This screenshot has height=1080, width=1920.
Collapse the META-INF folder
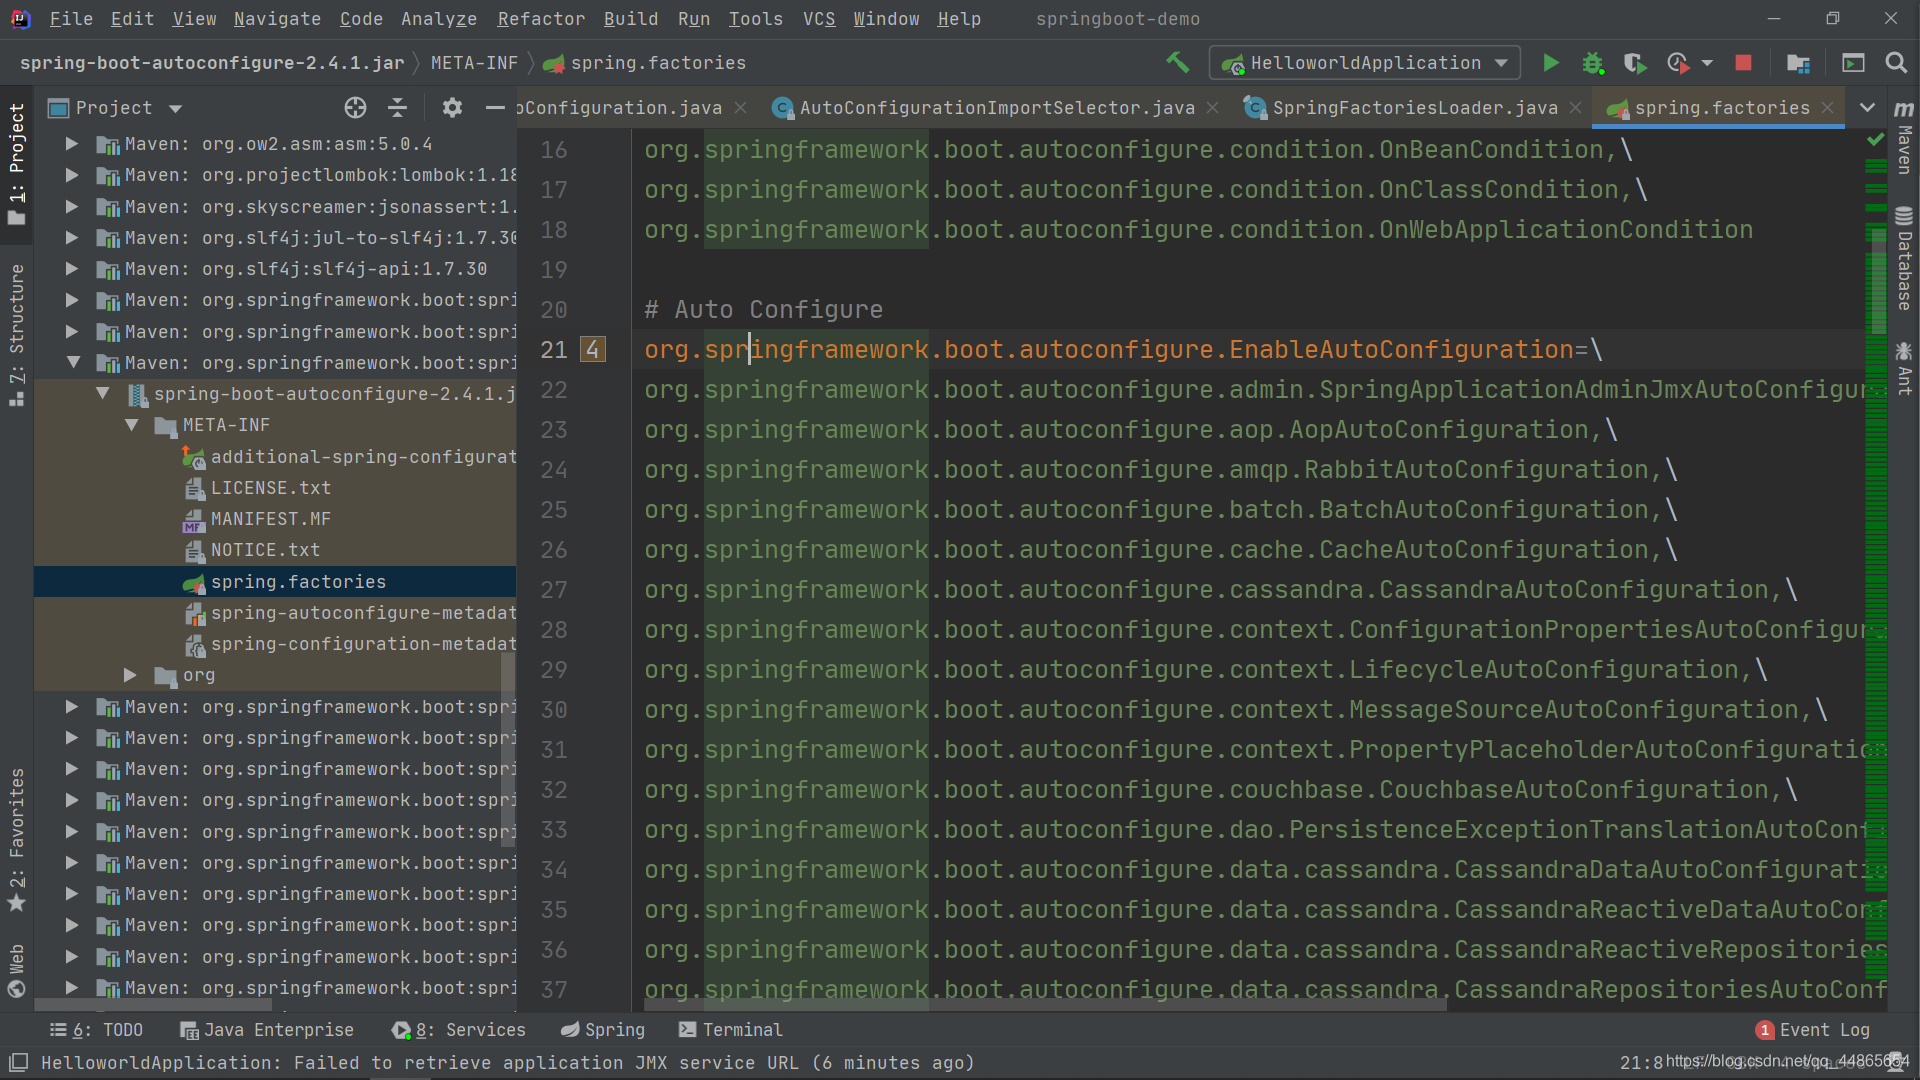point(131,425)
